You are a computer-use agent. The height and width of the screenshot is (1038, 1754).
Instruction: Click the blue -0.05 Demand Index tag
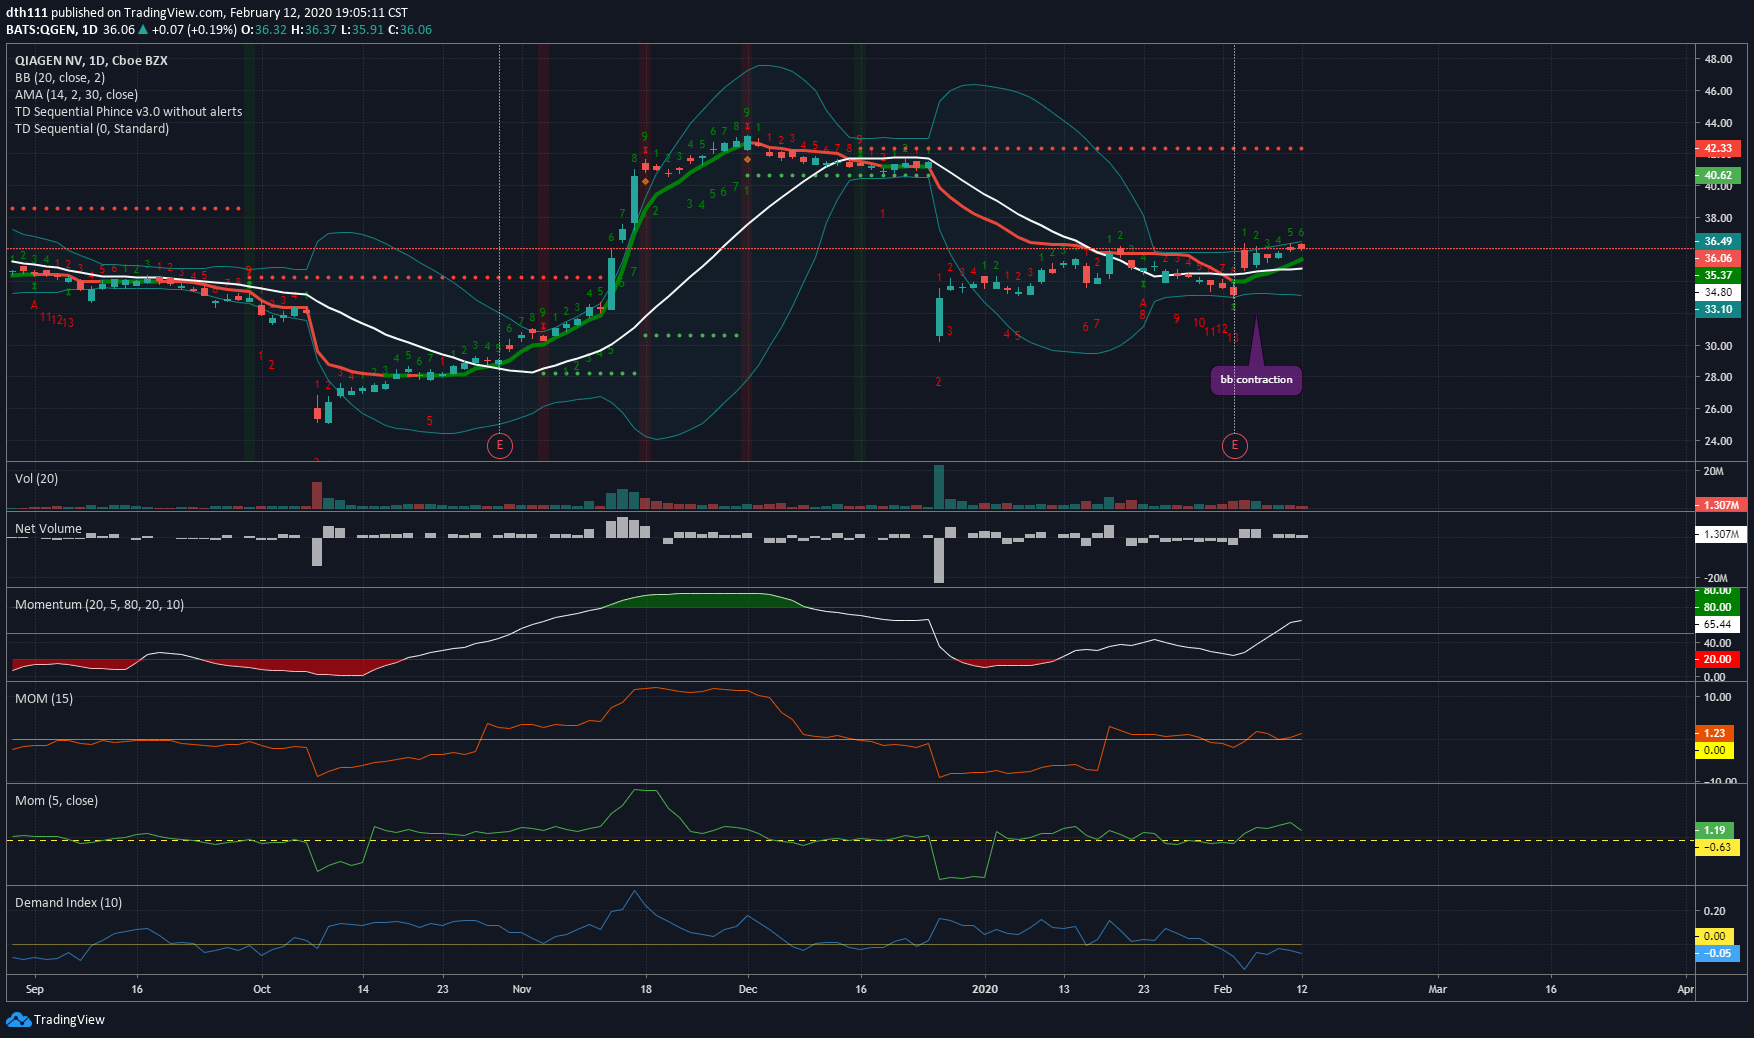1718,953
